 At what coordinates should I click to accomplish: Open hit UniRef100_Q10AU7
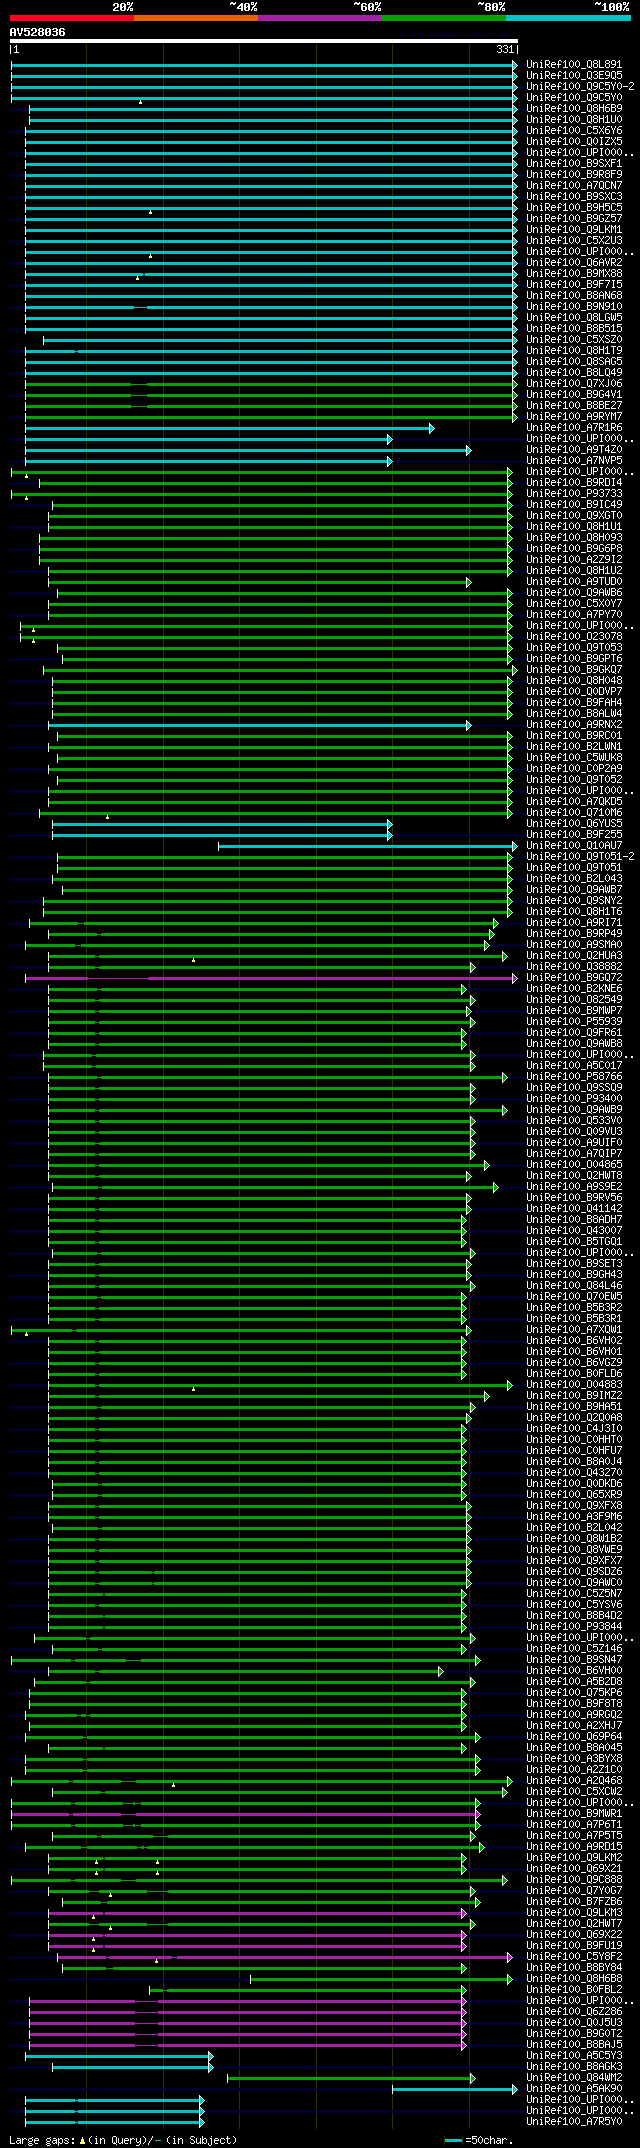tap(574, 845)
